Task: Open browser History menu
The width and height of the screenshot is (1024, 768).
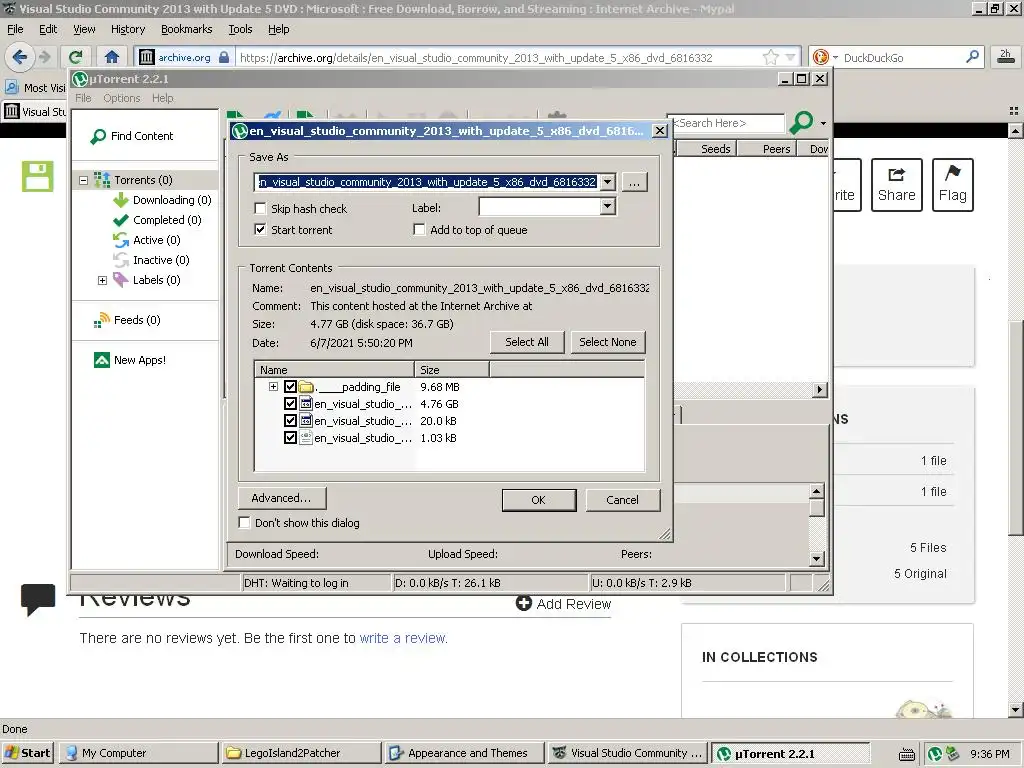Action: (x=128, y=29)
